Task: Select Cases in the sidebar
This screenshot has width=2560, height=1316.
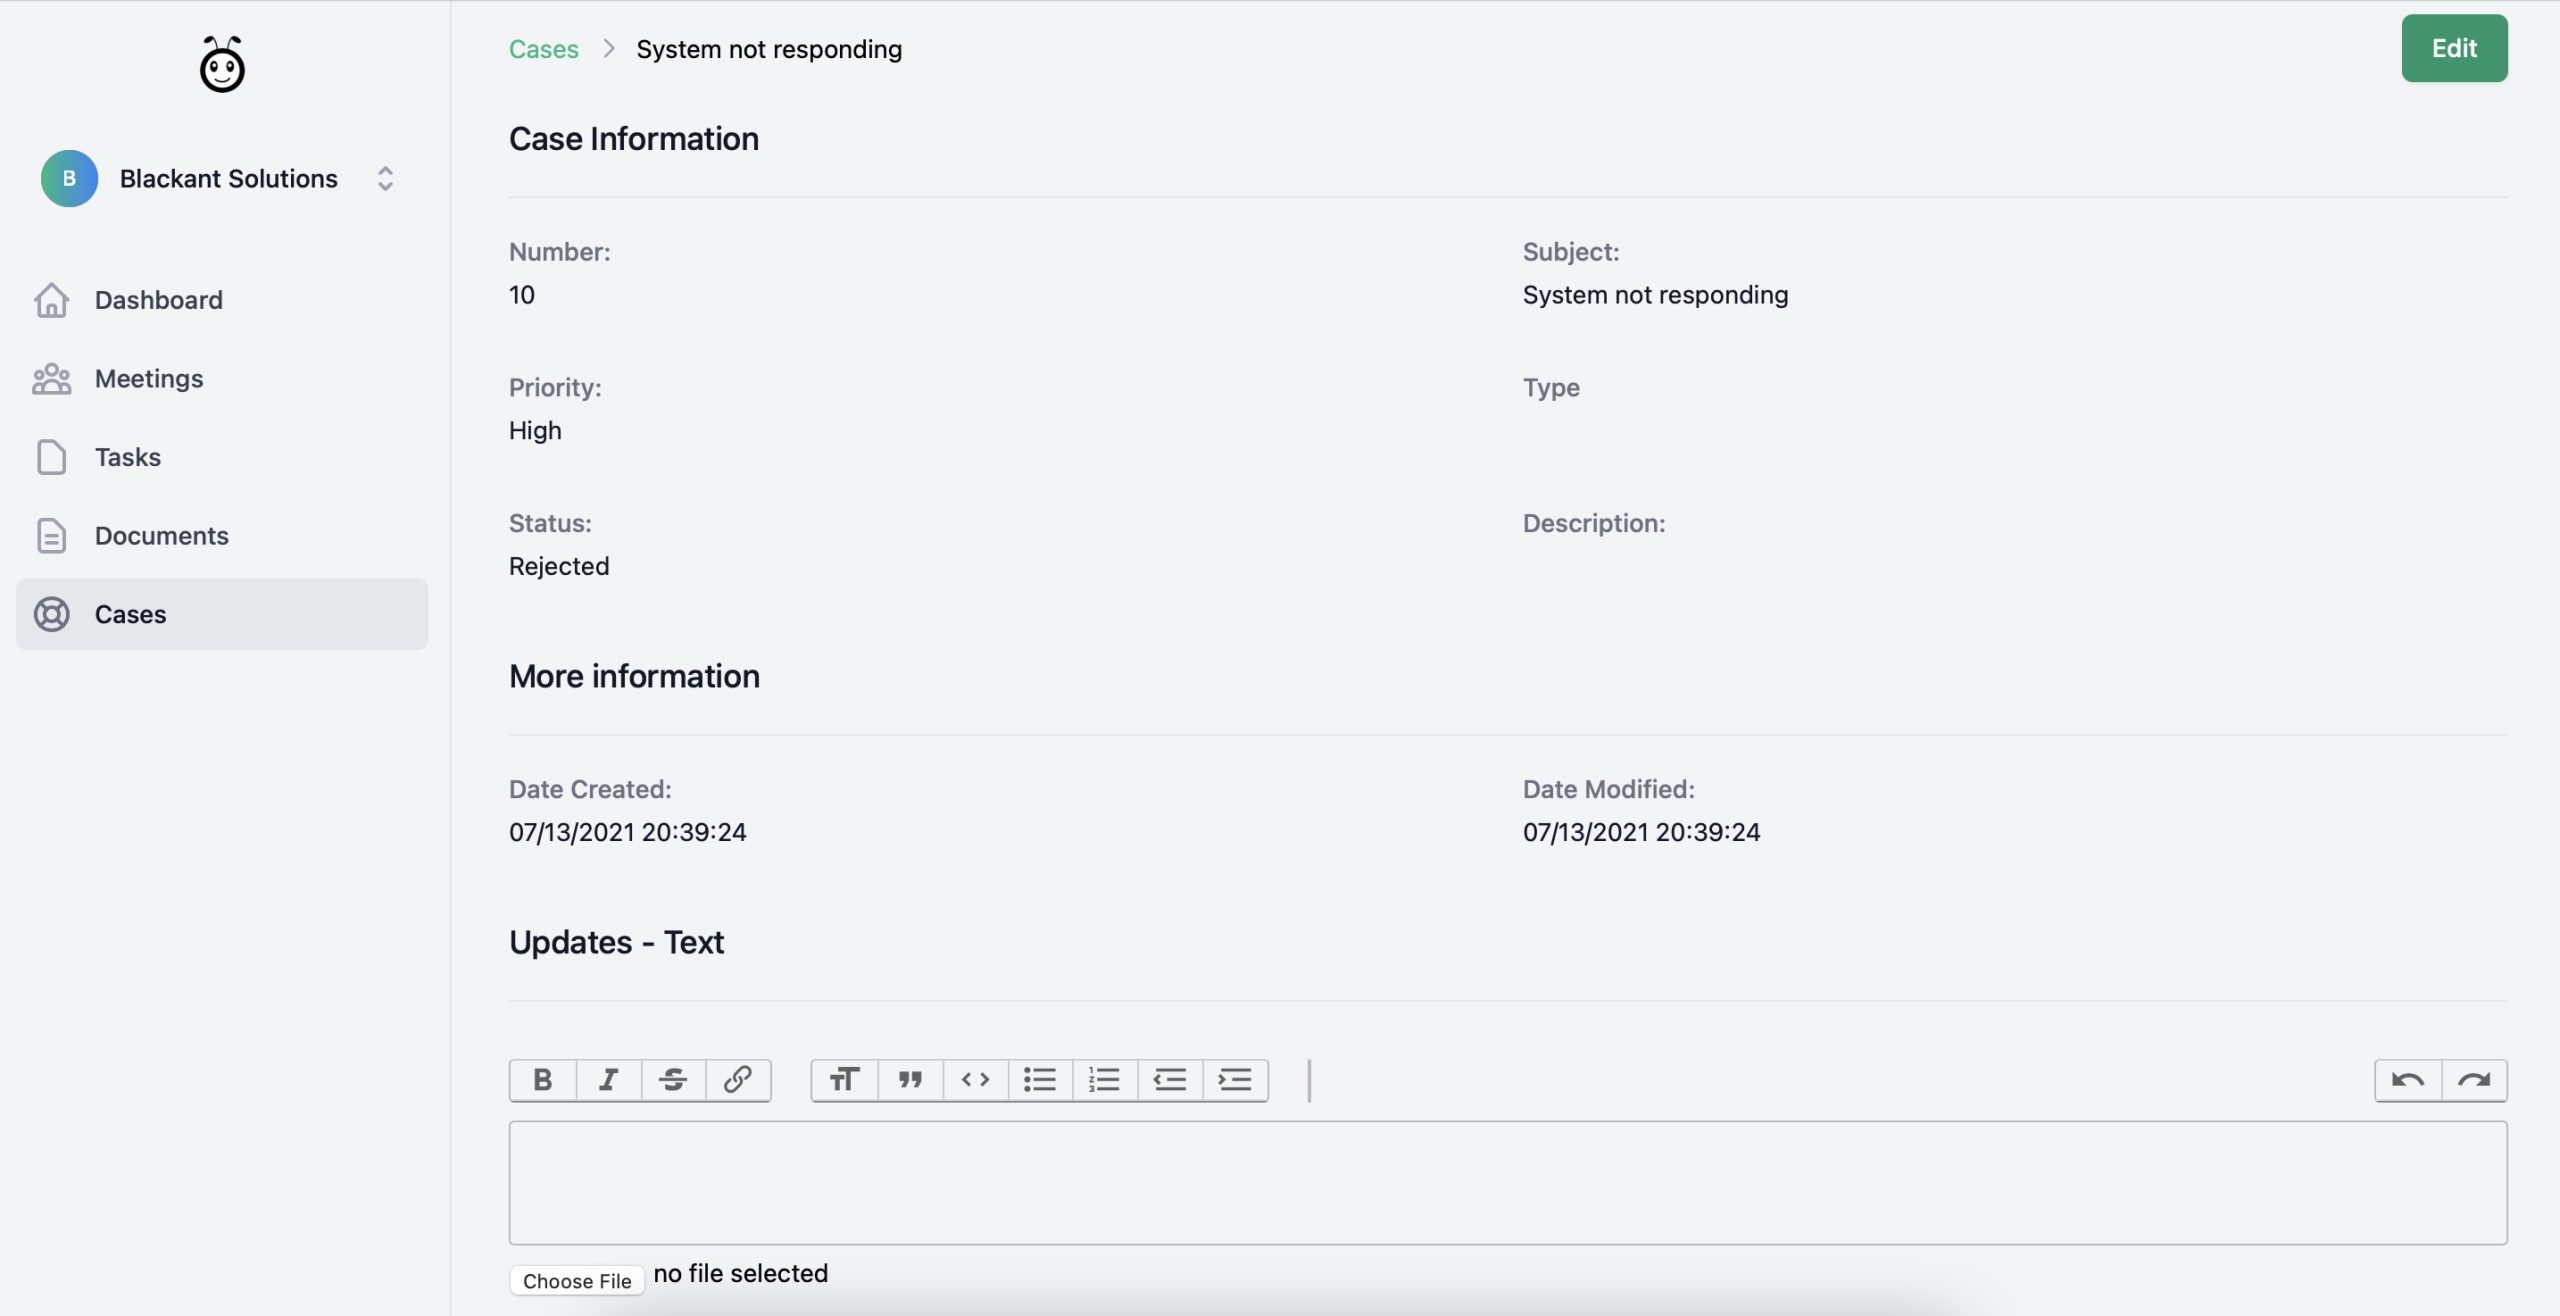Action: pos(222,614)
